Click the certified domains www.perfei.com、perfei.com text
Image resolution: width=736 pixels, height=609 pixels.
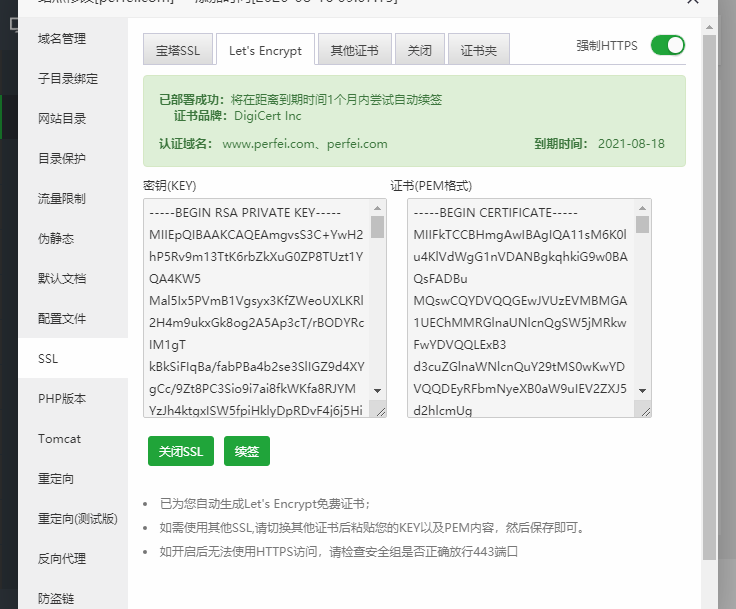click(305, 144)
